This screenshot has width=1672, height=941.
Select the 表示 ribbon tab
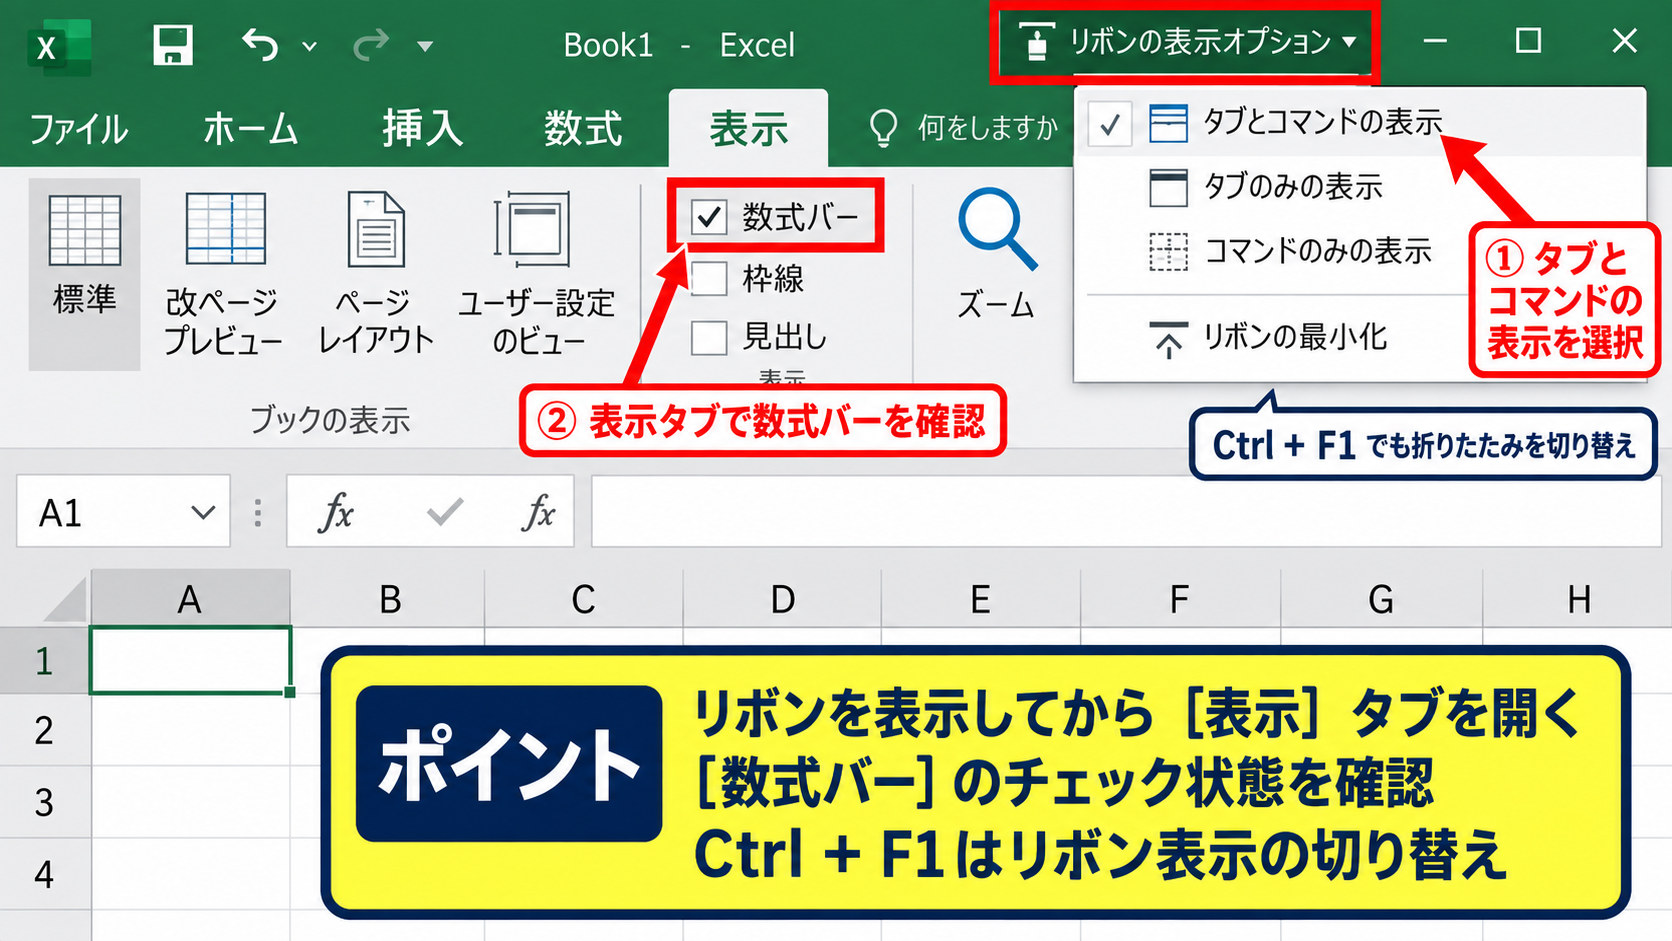748,128
